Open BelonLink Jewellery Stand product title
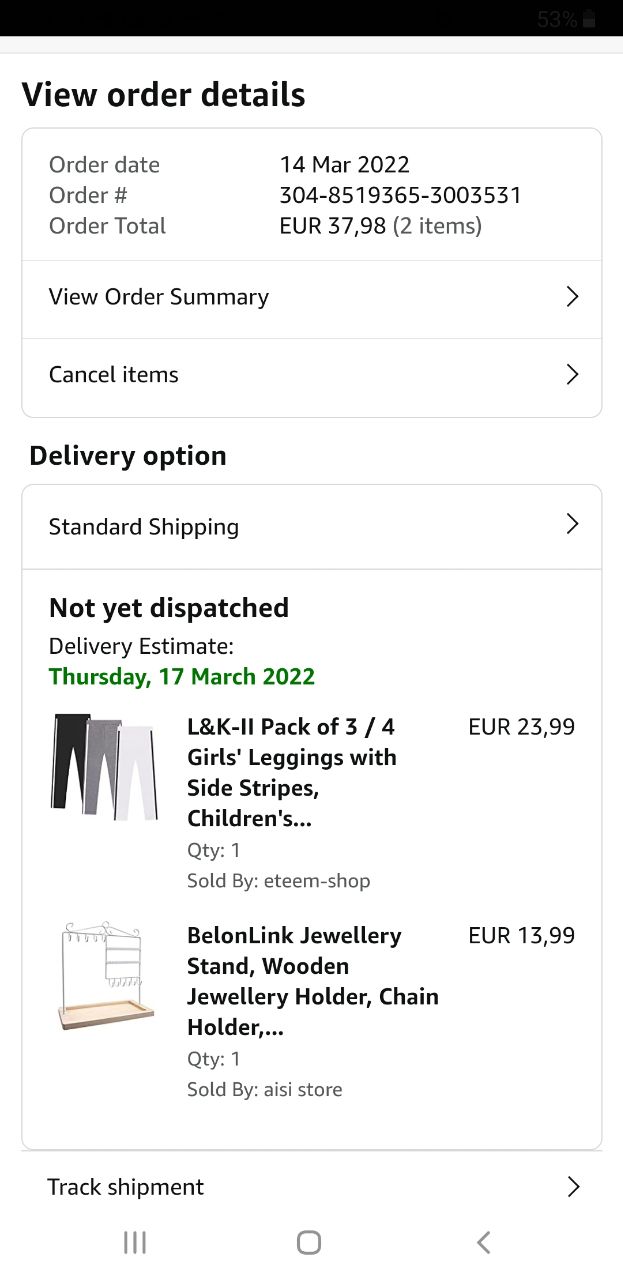Image resolution: width=623 pixels, height=1280 pixels. coord(312,981)
